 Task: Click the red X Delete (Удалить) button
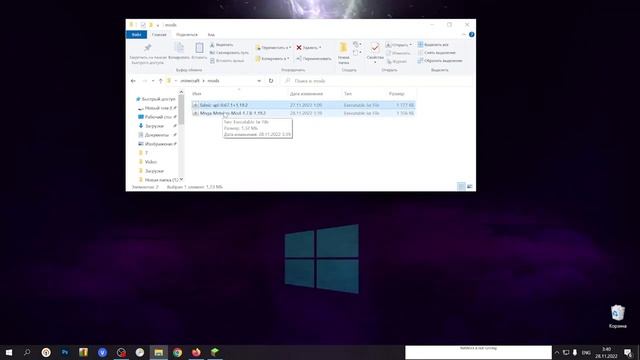(x=308, y=47)
